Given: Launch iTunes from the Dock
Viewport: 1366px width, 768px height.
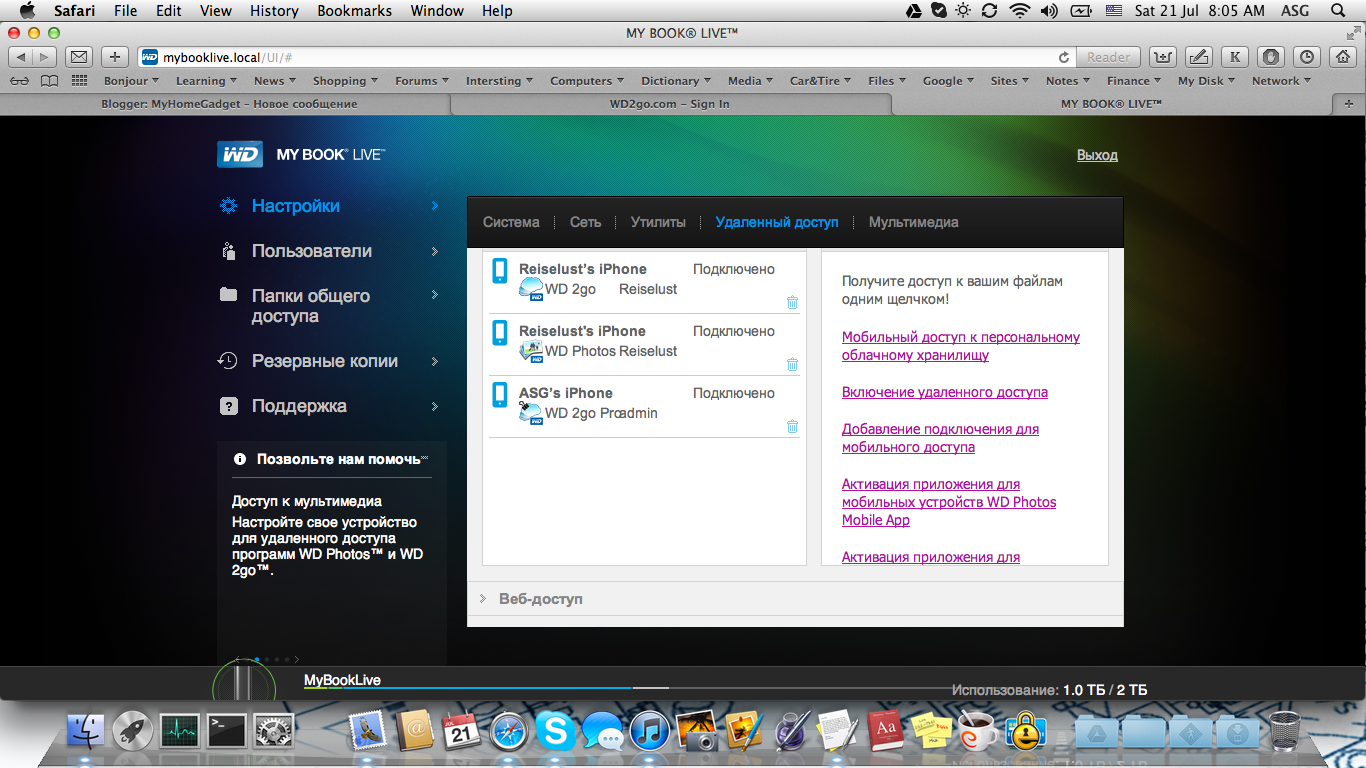Looking at the screenshot, I should coord(650,732).
